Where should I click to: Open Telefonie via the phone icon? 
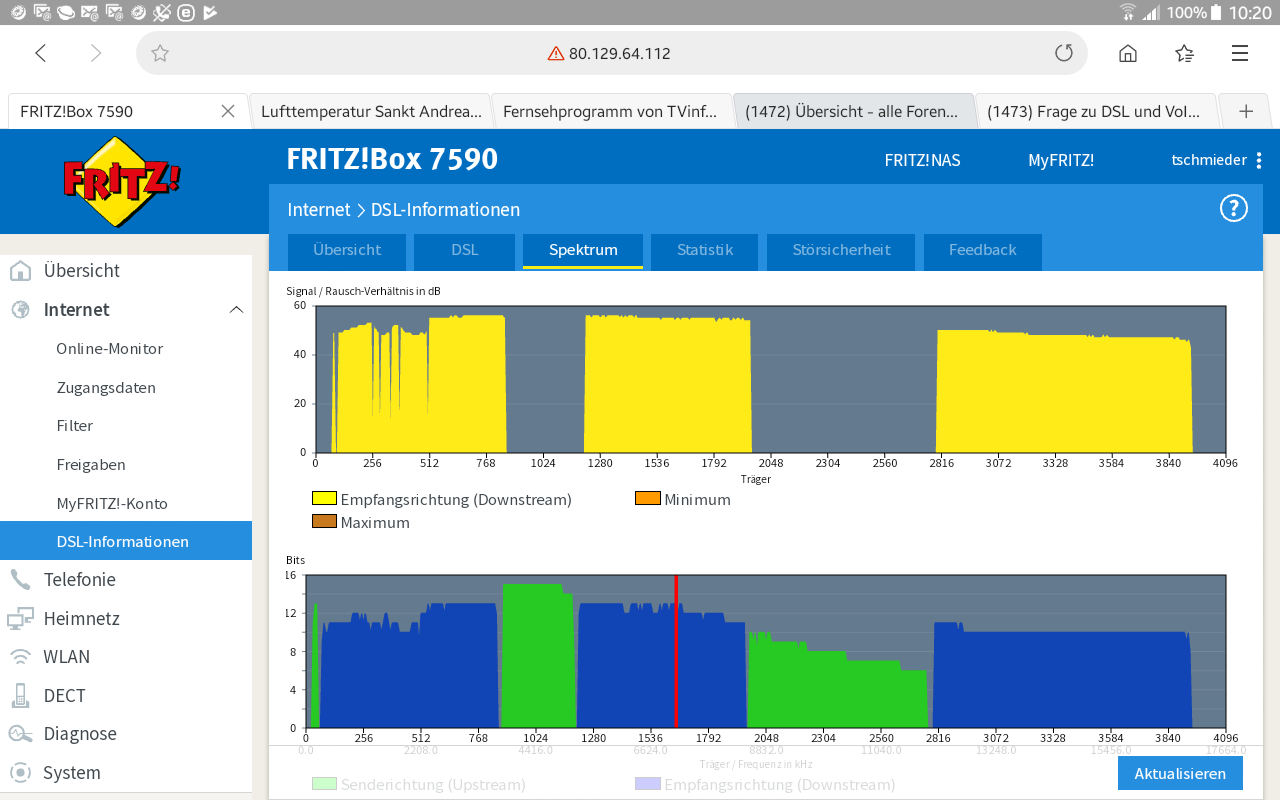(x=22, y=579)
